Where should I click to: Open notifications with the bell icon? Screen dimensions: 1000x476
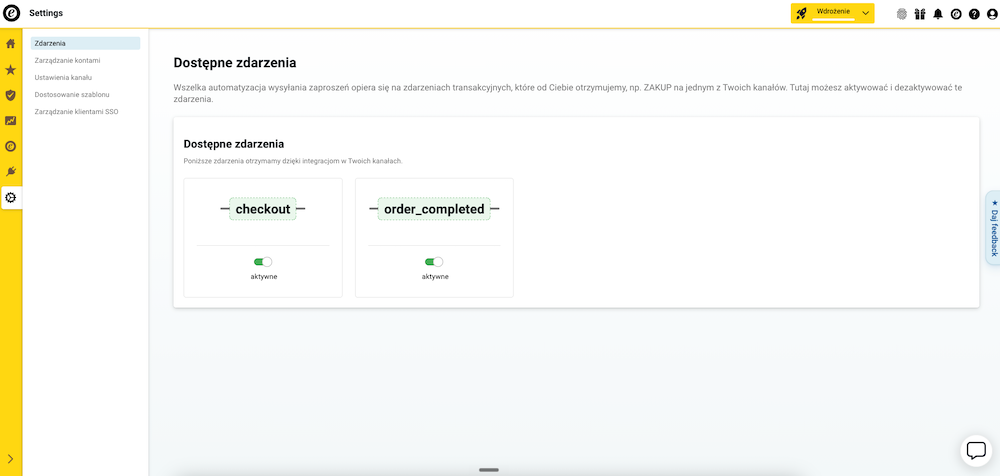938,14
